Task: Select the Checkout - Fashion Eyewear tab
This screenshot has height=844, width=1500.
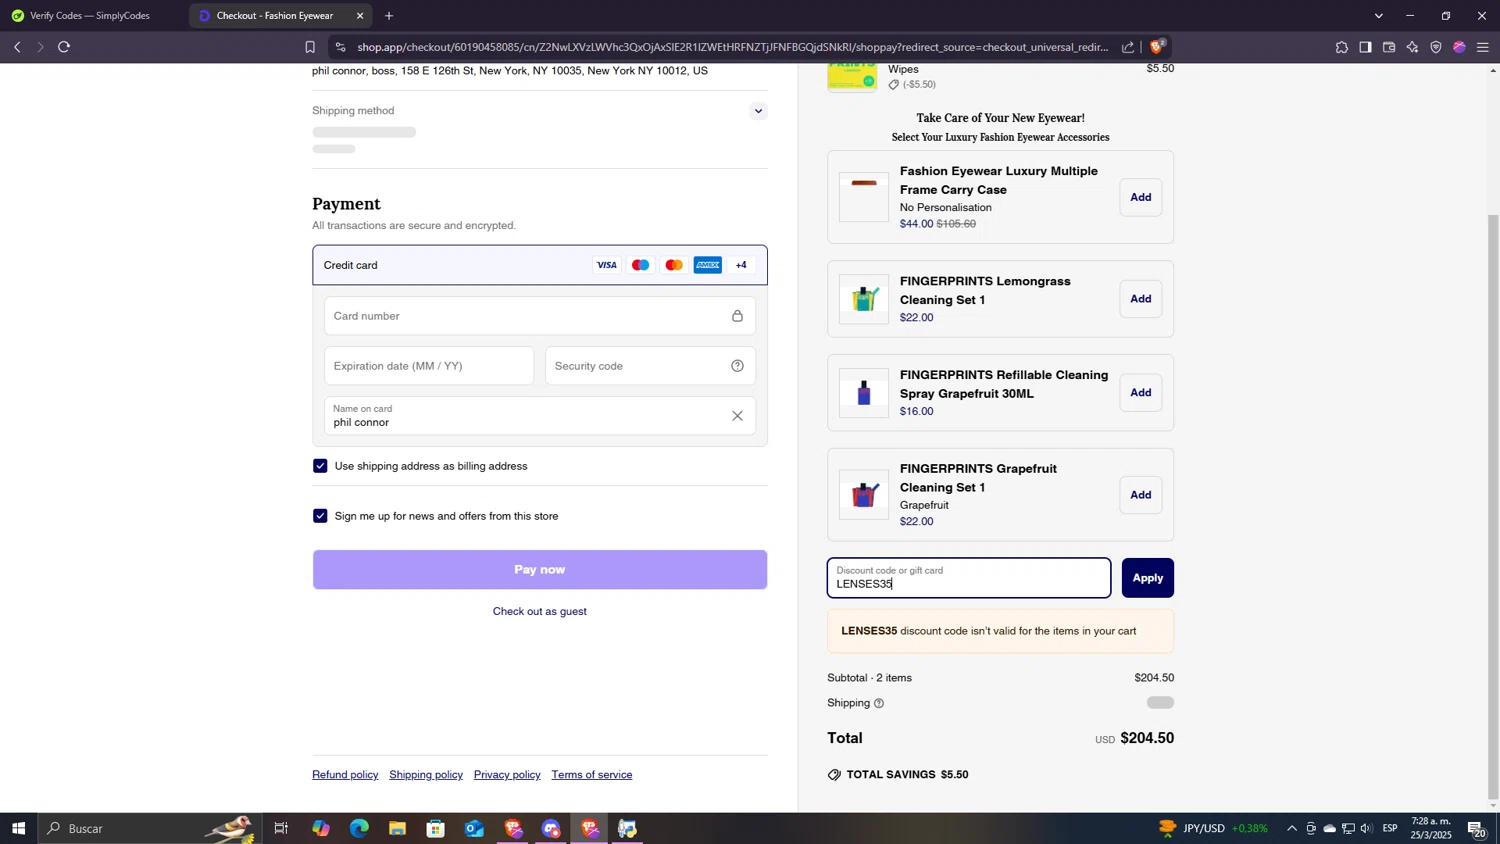Action: click(x=274, y=15)
